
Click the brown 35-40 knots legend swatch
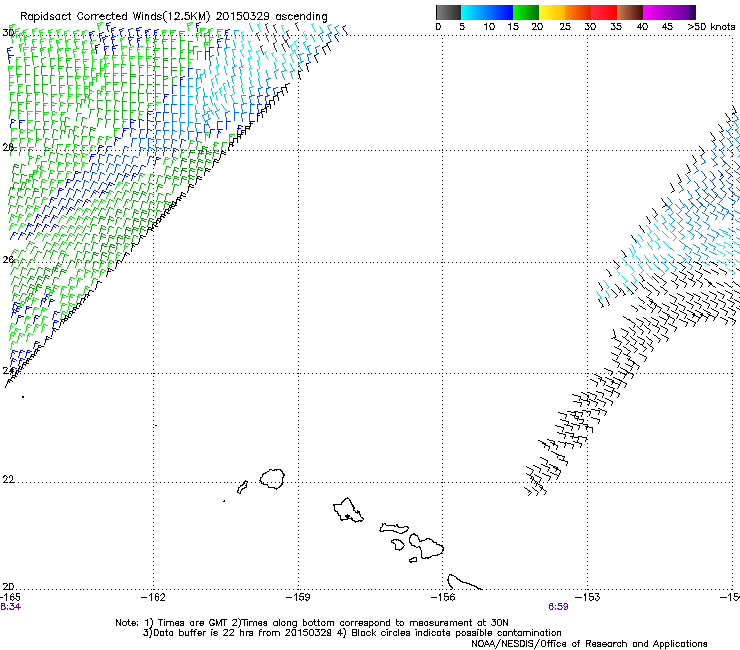[x=630, y=12]
